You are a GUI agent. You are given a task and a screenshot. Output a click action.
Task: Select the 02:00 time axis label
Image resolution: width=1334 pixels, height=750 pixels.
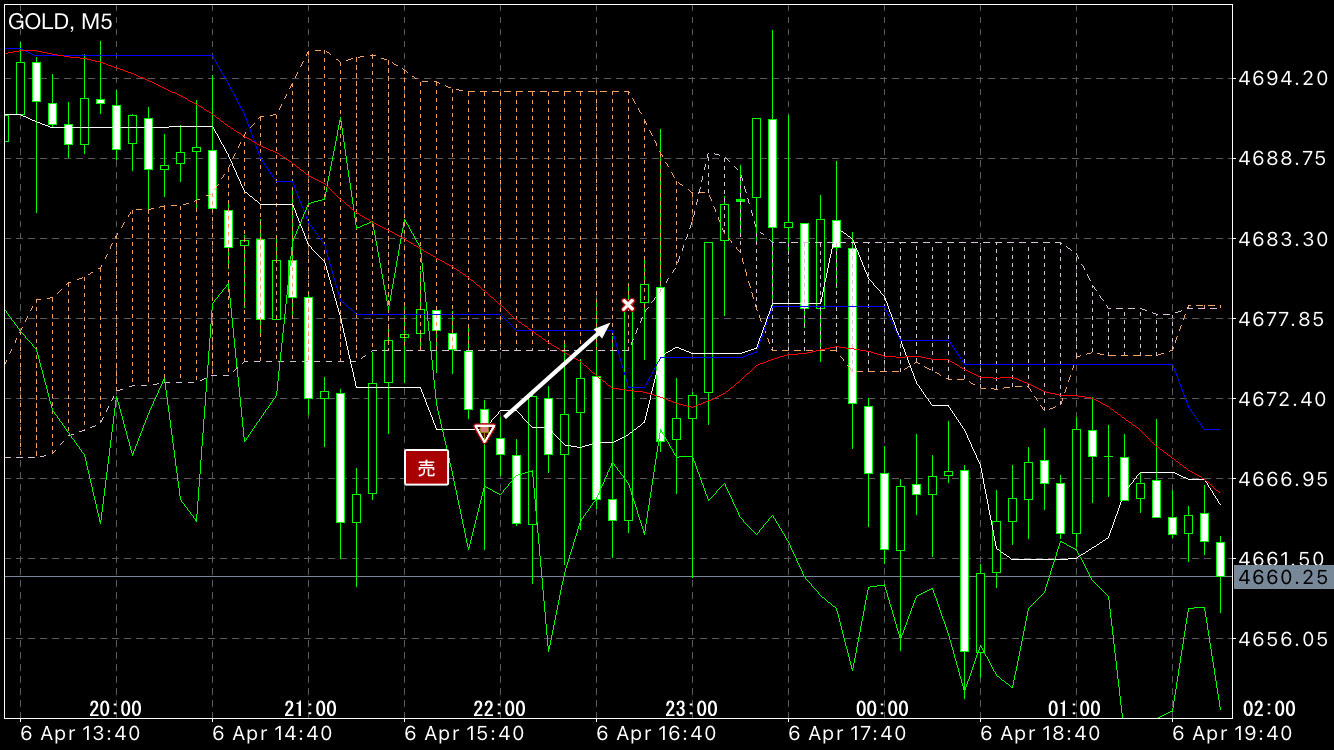pyautogui.click(x=1267, y=709)
